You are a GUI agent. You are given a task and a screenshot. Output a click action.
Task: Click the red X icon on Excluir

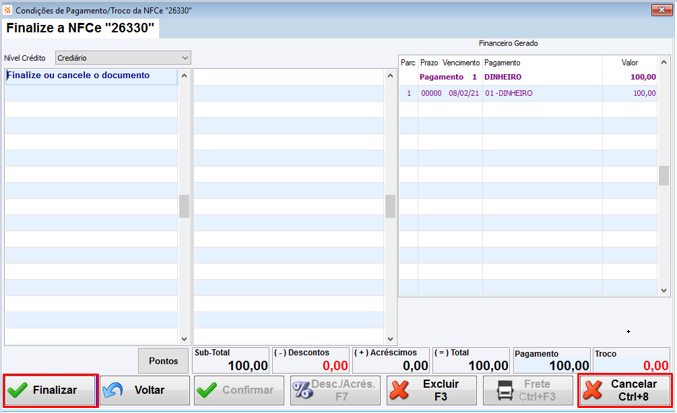coord(399,390)
